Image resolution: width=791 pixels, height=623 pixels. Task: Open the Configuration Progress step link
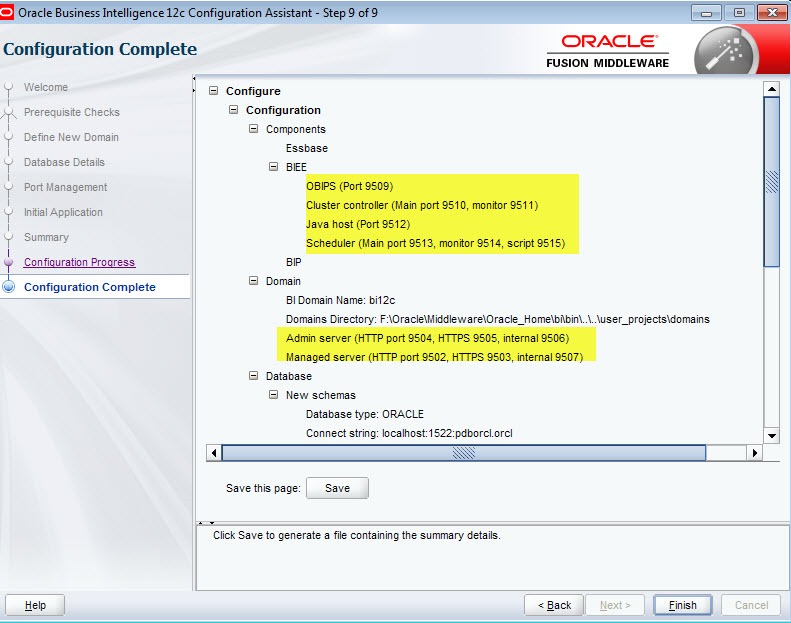(x=79, y=262)
